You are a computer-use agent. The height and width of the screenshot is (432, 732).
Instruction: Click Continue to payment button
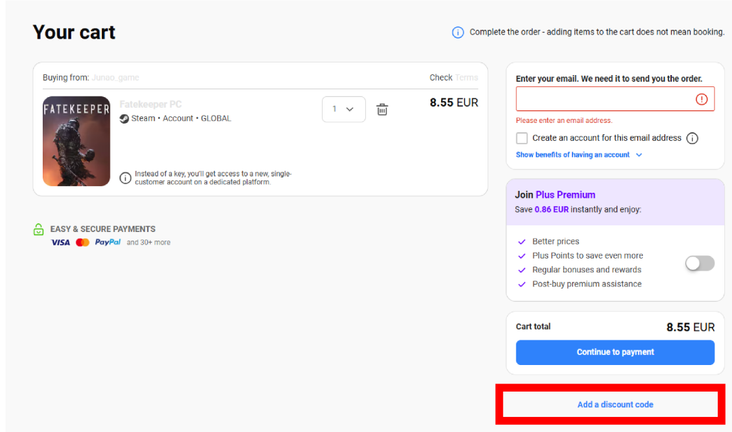(x=615, y=352)
